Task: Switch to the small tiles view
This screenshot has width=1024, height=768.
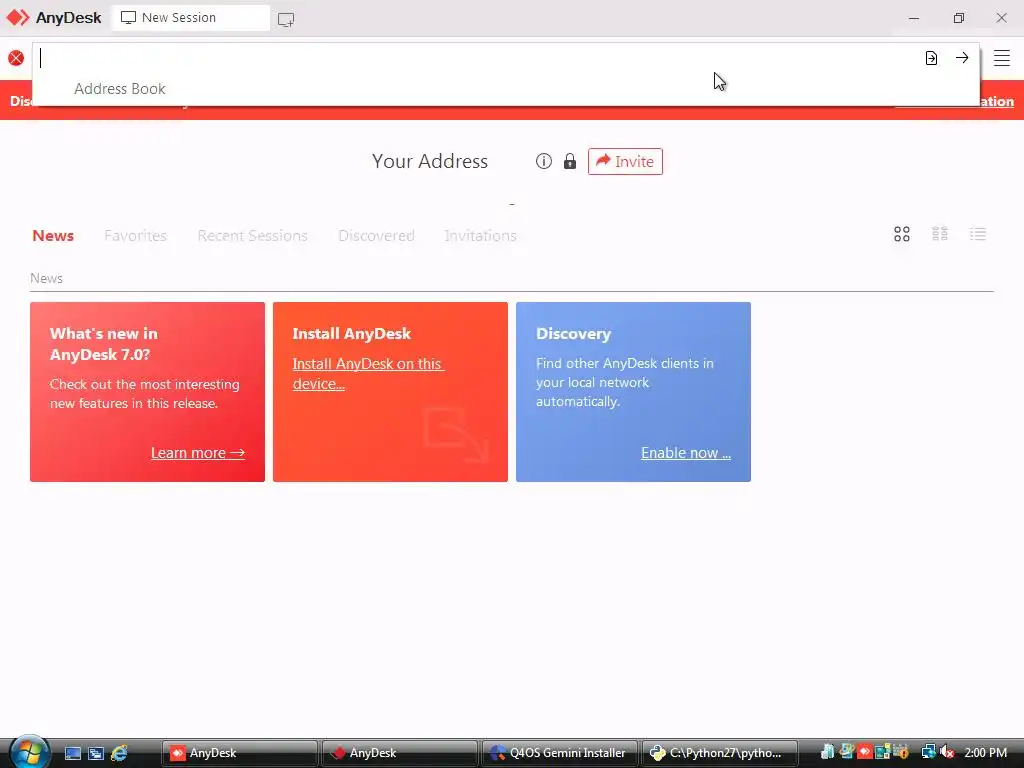Action: (940, 234)
